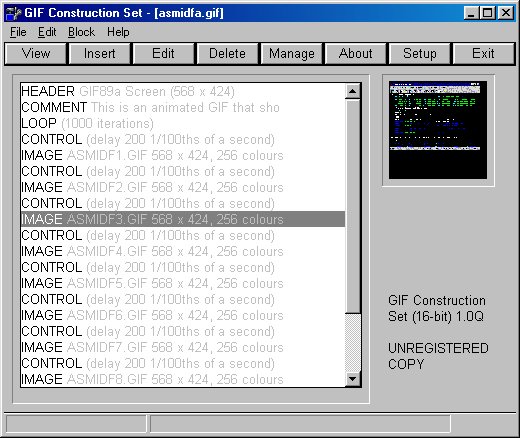The image size is (520, 438).
Task: Select the COMMENT block row
Action: (183, 107)
